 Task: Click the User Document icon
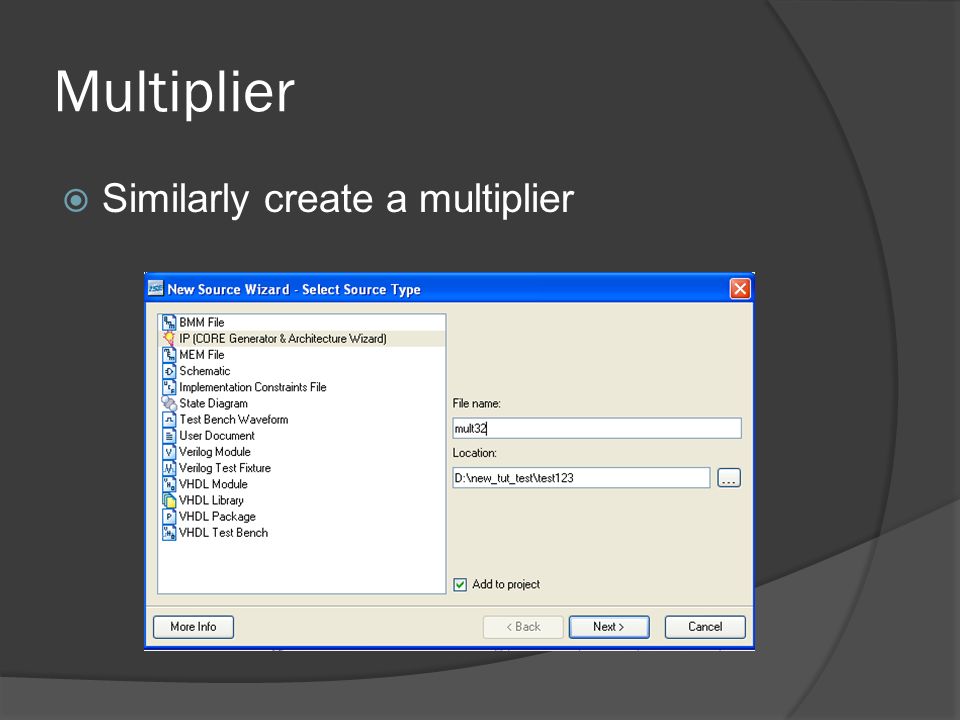click(169, 436)
